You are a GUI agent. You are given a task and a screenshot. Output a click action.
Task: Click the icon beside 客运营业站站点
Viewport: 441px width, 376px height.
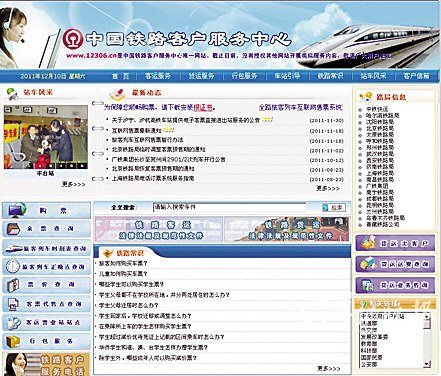click(14, 323)
